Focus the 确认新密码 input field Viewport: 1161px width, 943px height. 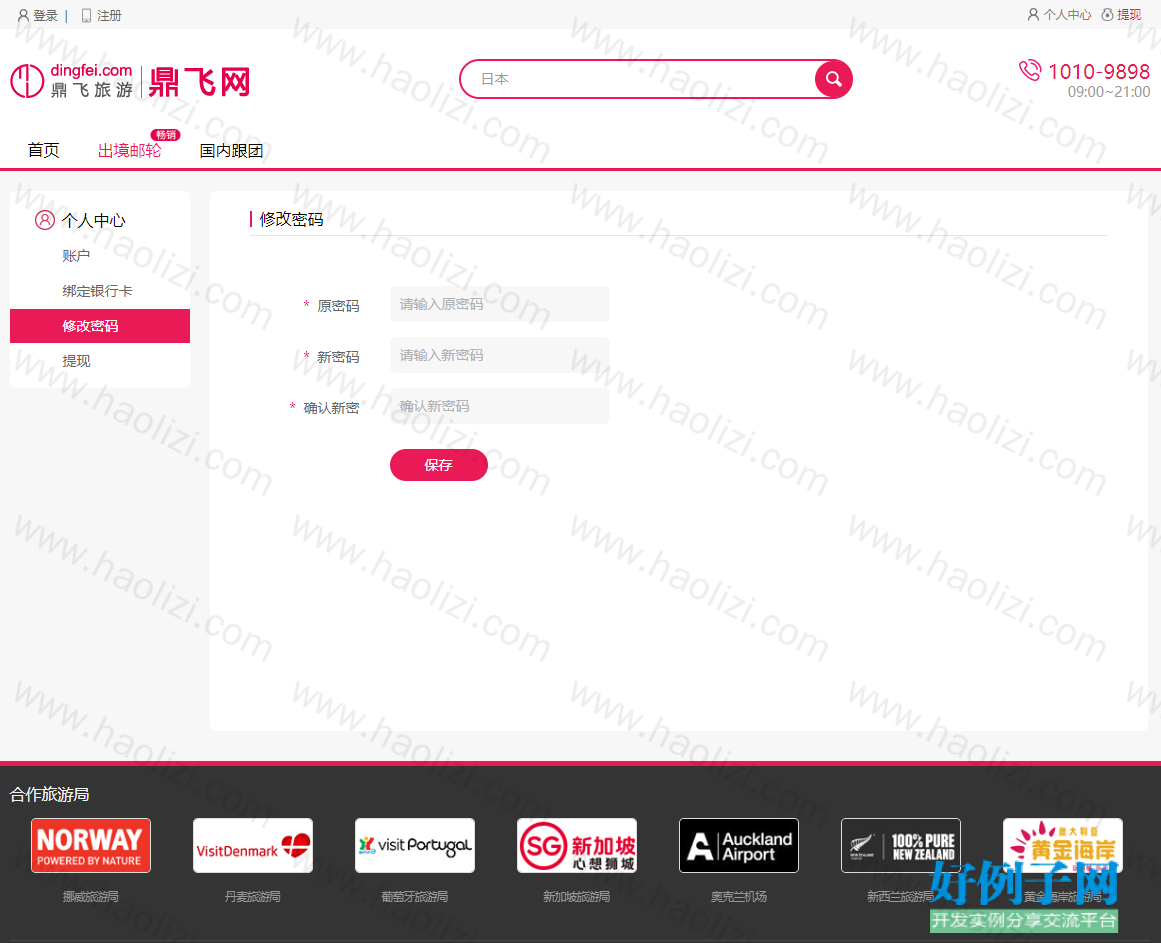pyautogui.click(x=500, y=406)
